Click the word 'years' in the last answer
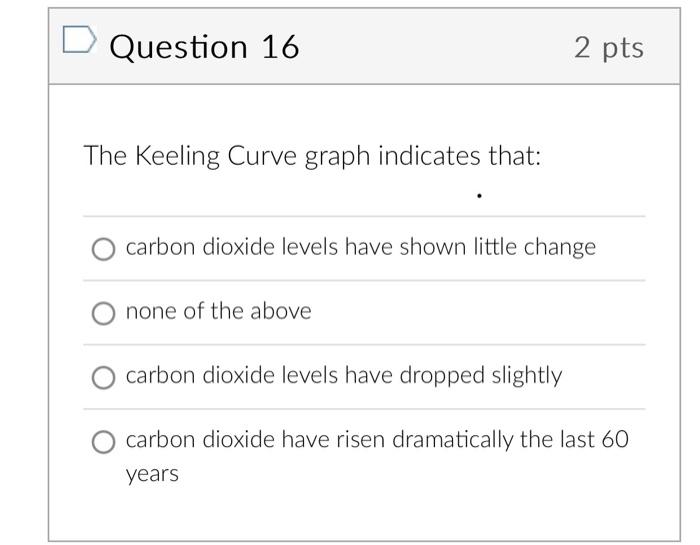Screen dimensions: 700x545 (152, 473)
